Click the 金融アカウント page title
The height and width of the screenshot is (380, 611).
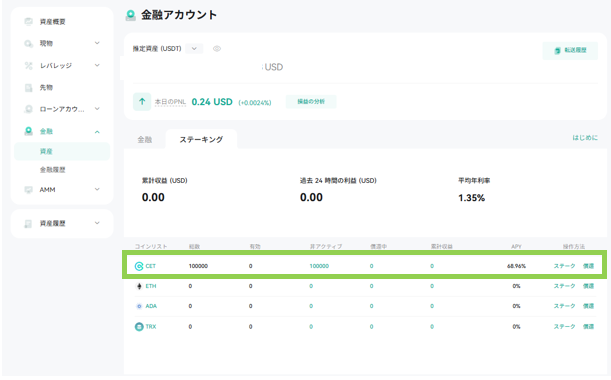(x=179, y=15)
